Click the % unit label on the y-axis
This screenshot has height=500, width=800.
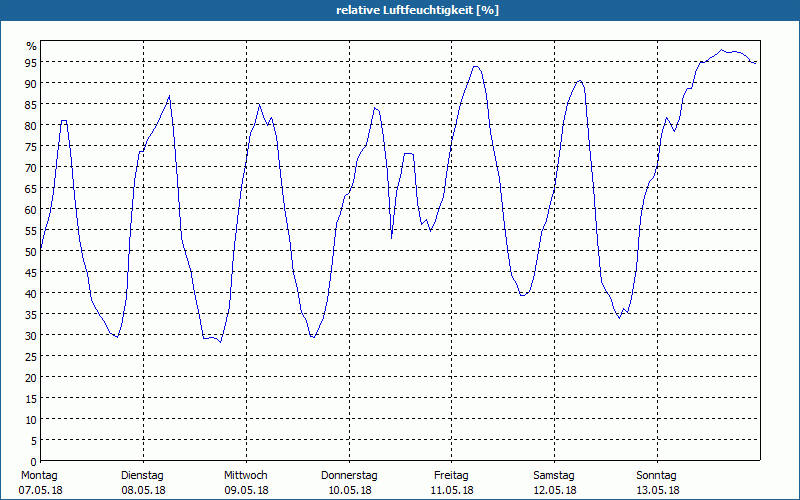tap(32, 46)
